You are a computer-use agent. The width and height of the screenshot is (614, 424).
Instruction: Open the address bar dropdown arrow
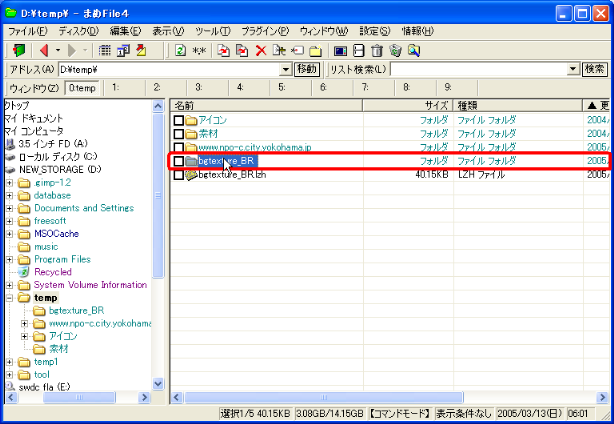[285, 69]
